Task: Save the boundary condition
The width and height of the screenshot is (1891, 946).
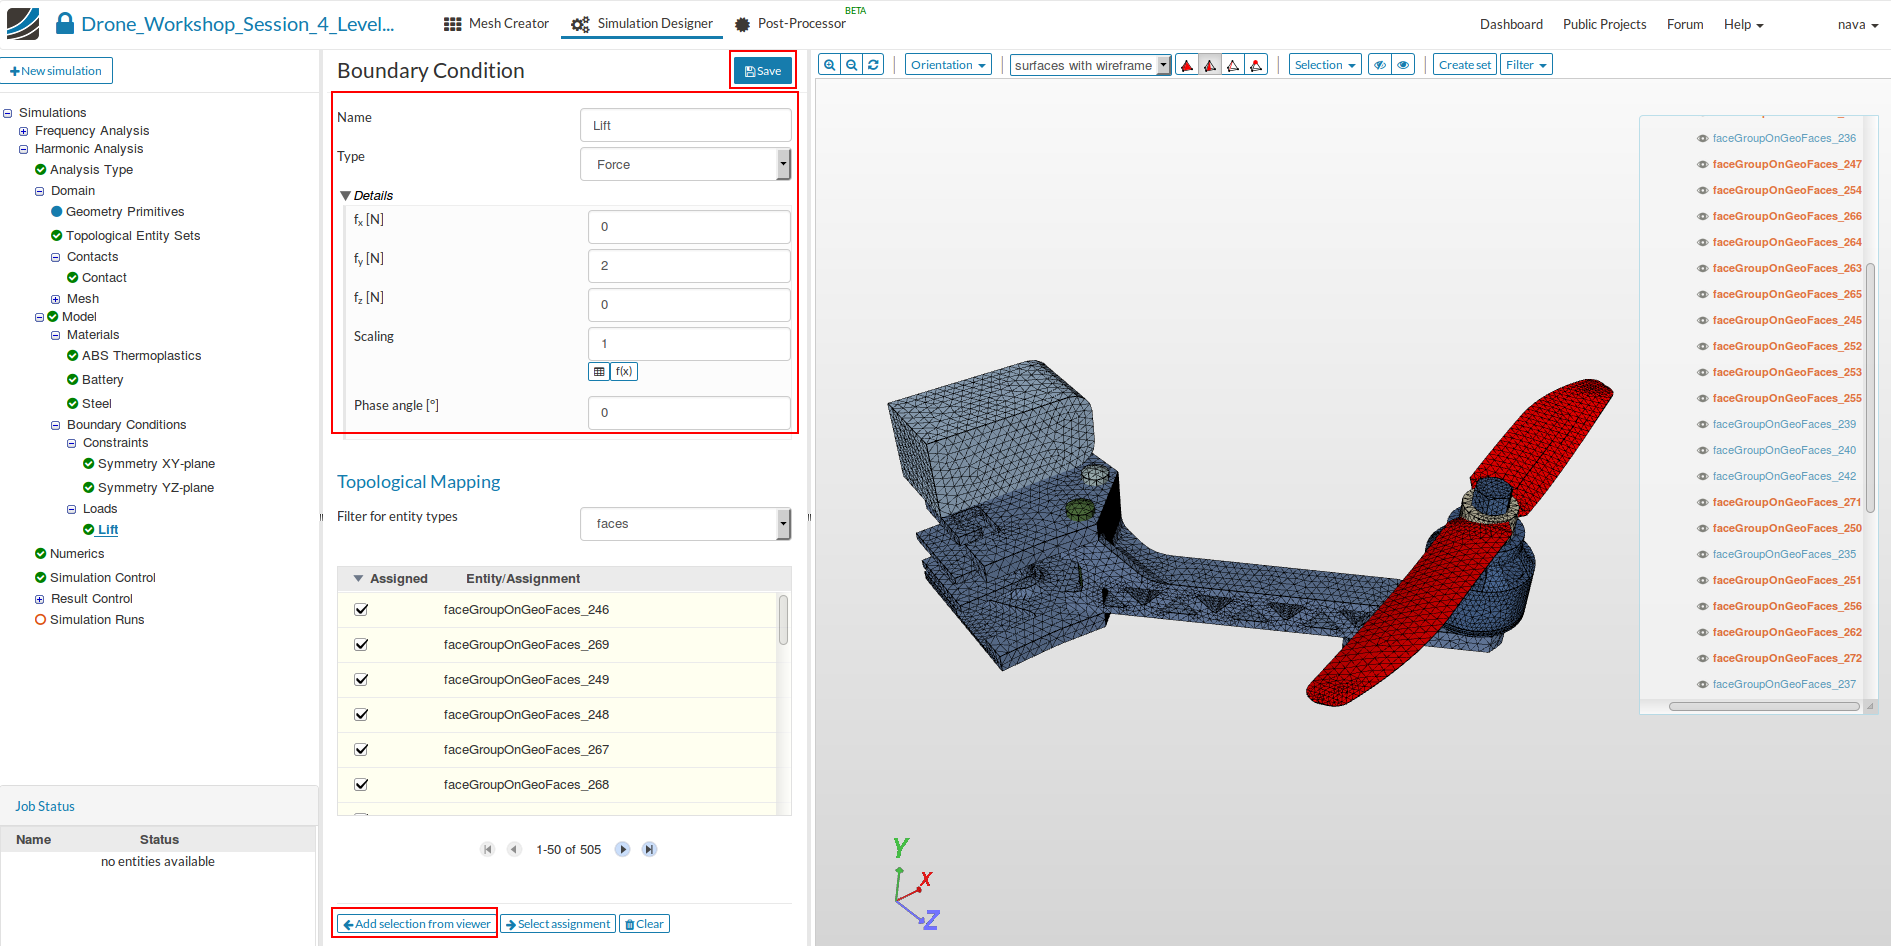Action: tap(762, 71)
